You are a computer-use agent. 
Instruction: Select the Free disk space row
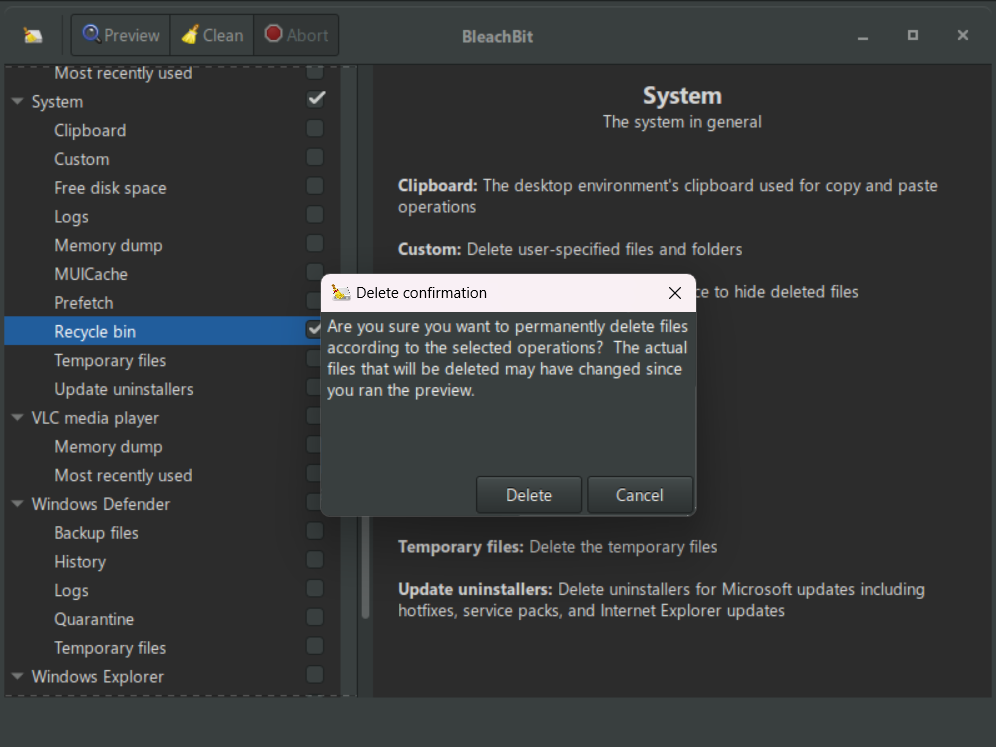[x=172, y=188]
